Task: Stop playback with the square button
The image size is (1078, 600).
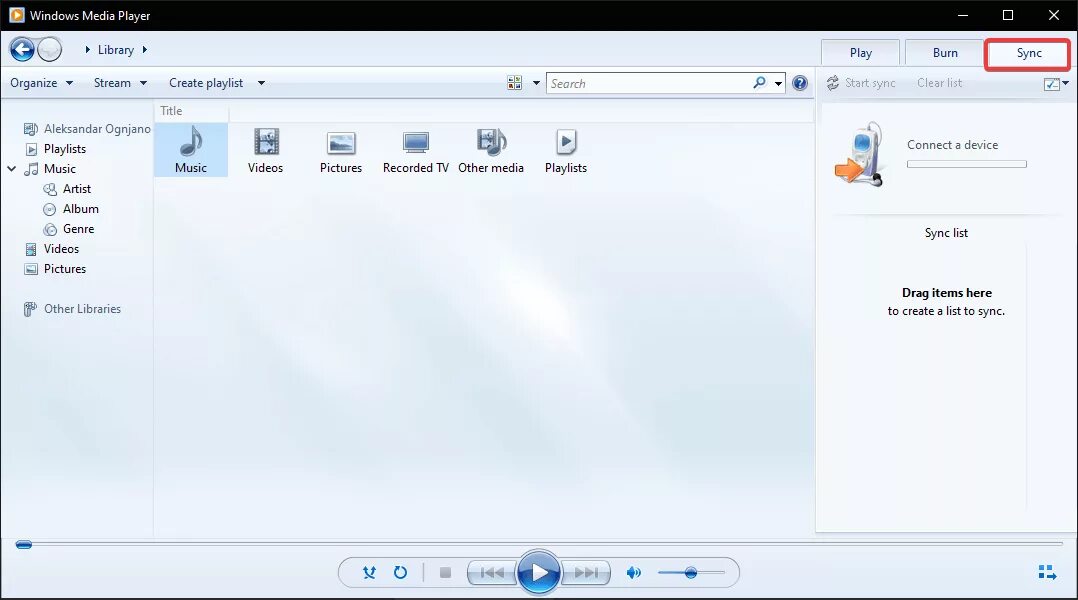Action: tap(446, 572)
